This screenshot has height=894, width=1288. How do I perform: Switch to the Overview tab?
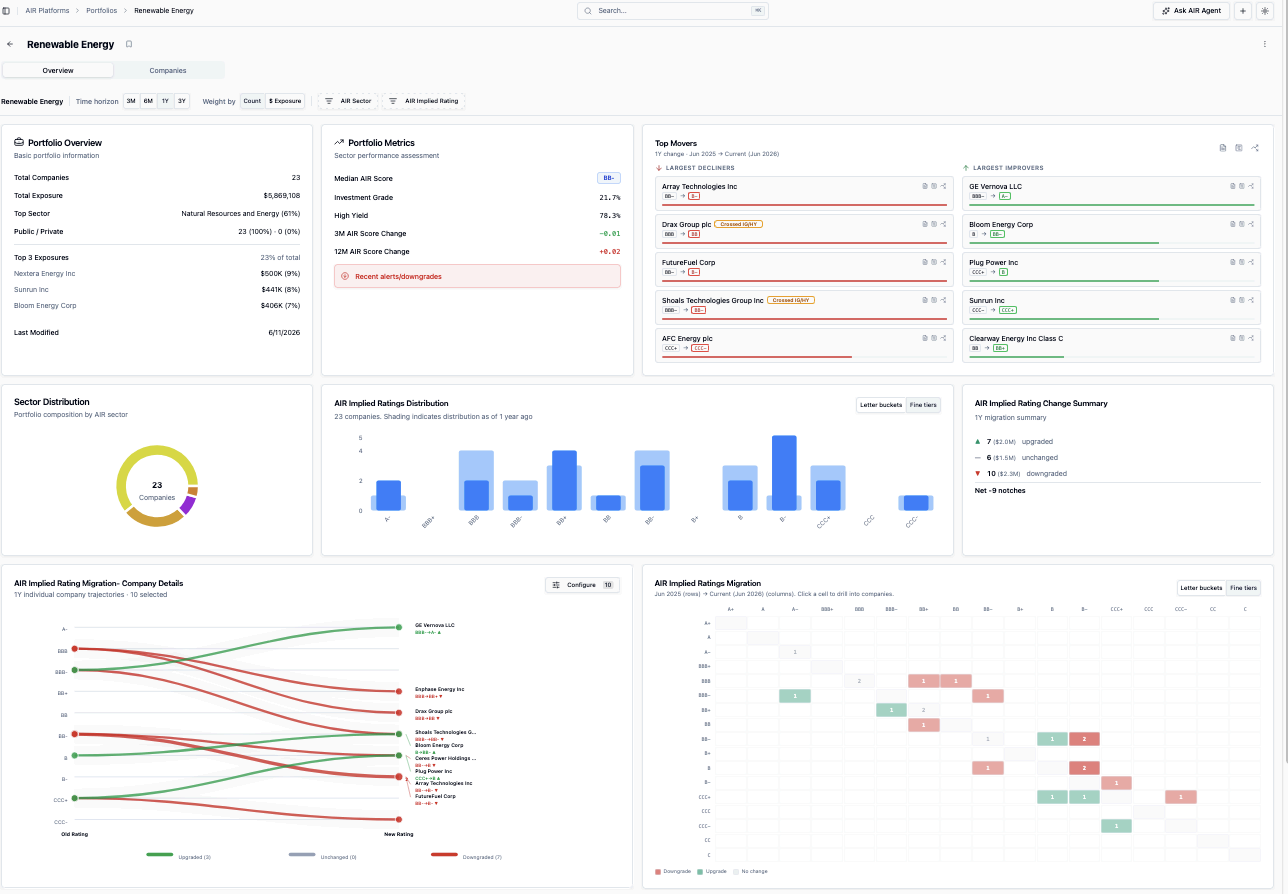(58, 71)
